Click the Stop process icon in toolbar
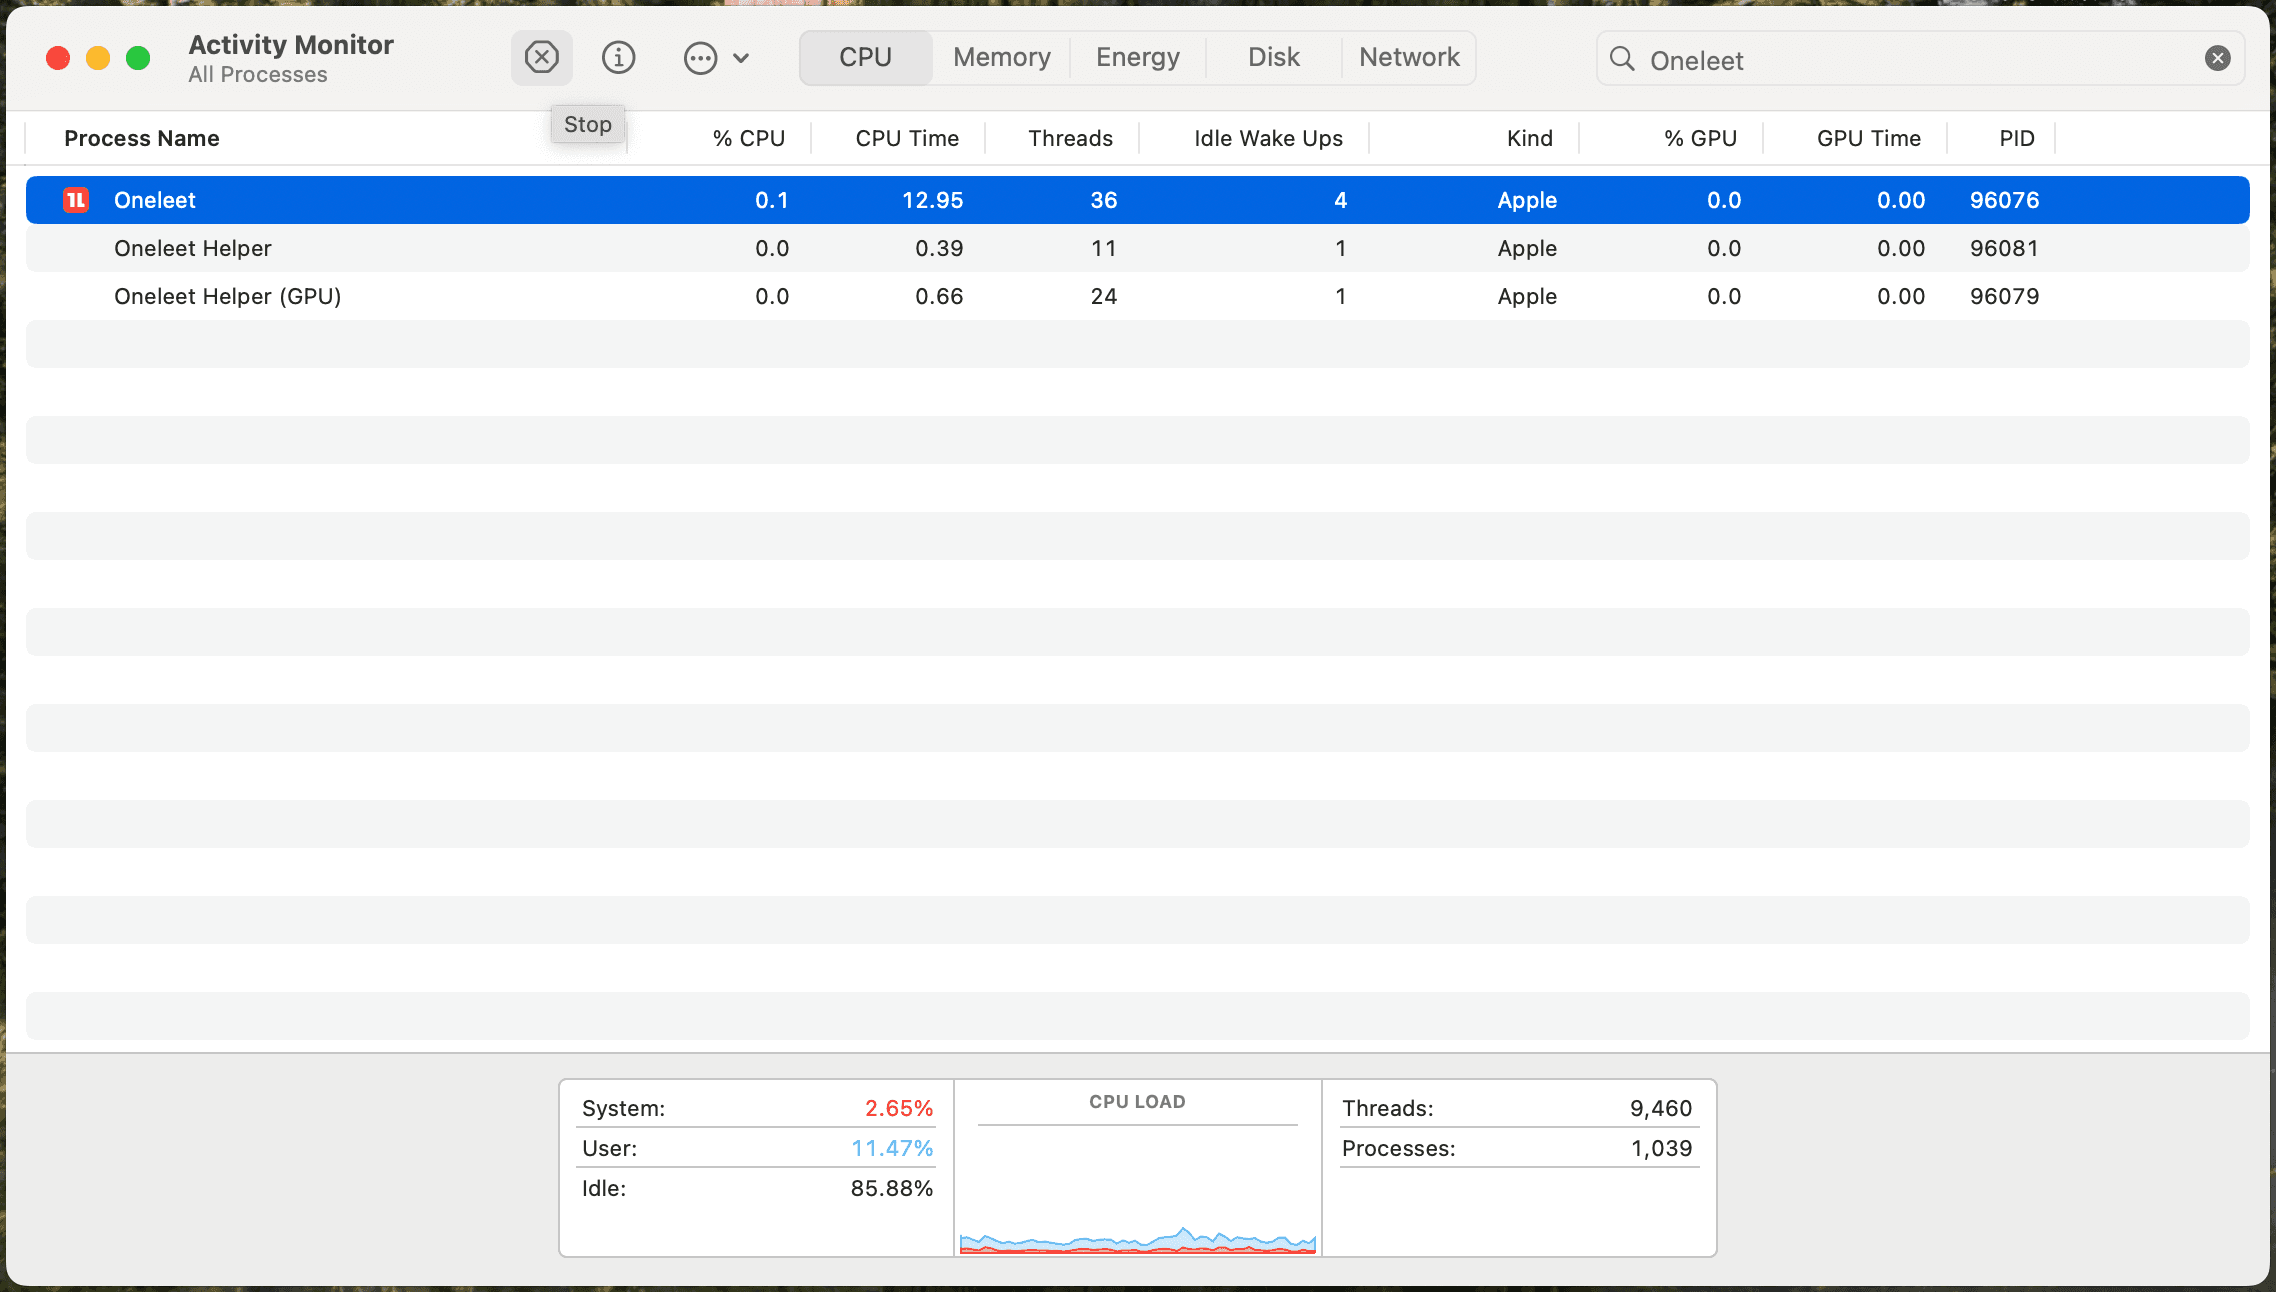The height and width of the screenshot is (1292, 2276). click(x=541, y=57)
